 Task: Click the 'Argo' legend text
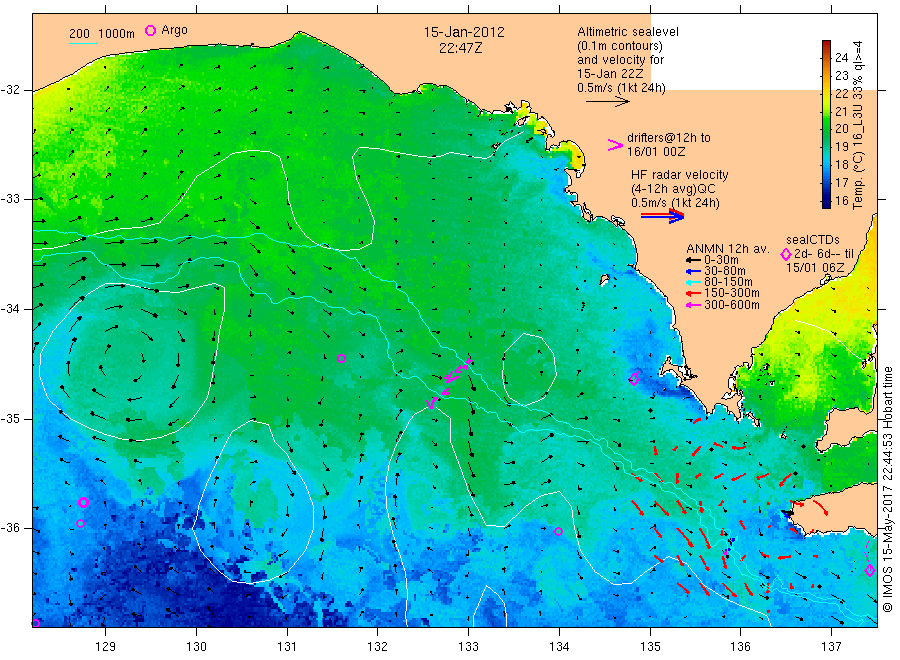174,30
